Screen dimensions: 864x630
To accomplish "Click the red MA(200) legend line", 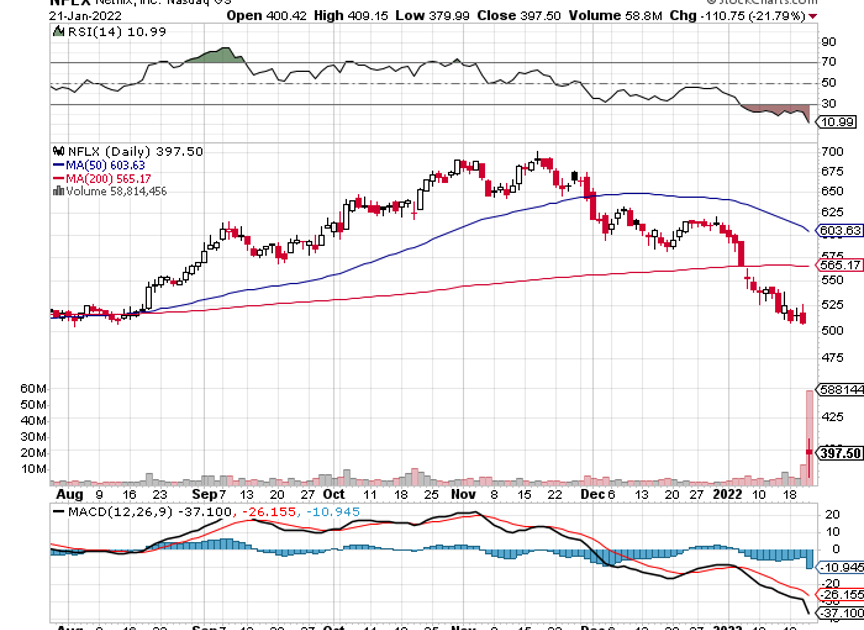I will pyautogui.click(x=57, y=178).
